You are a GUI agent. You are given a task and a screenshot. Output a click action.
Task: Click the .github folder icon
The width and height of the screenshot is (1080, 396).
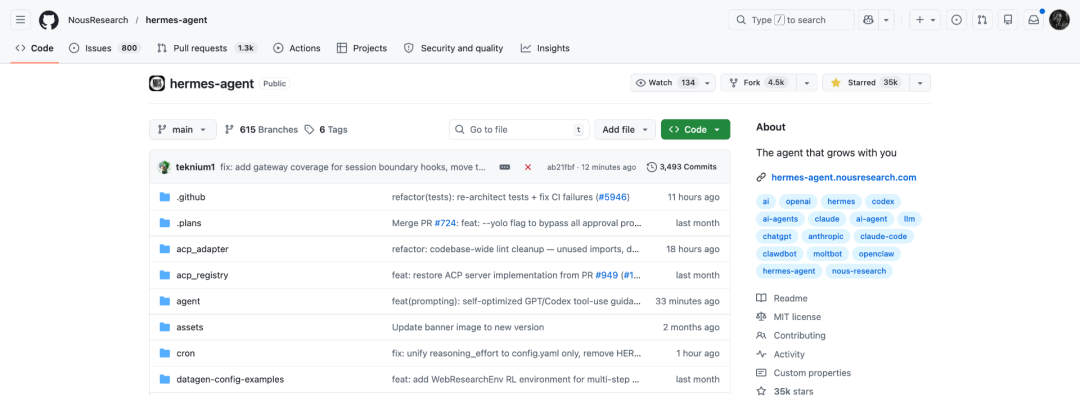(165, 197)
